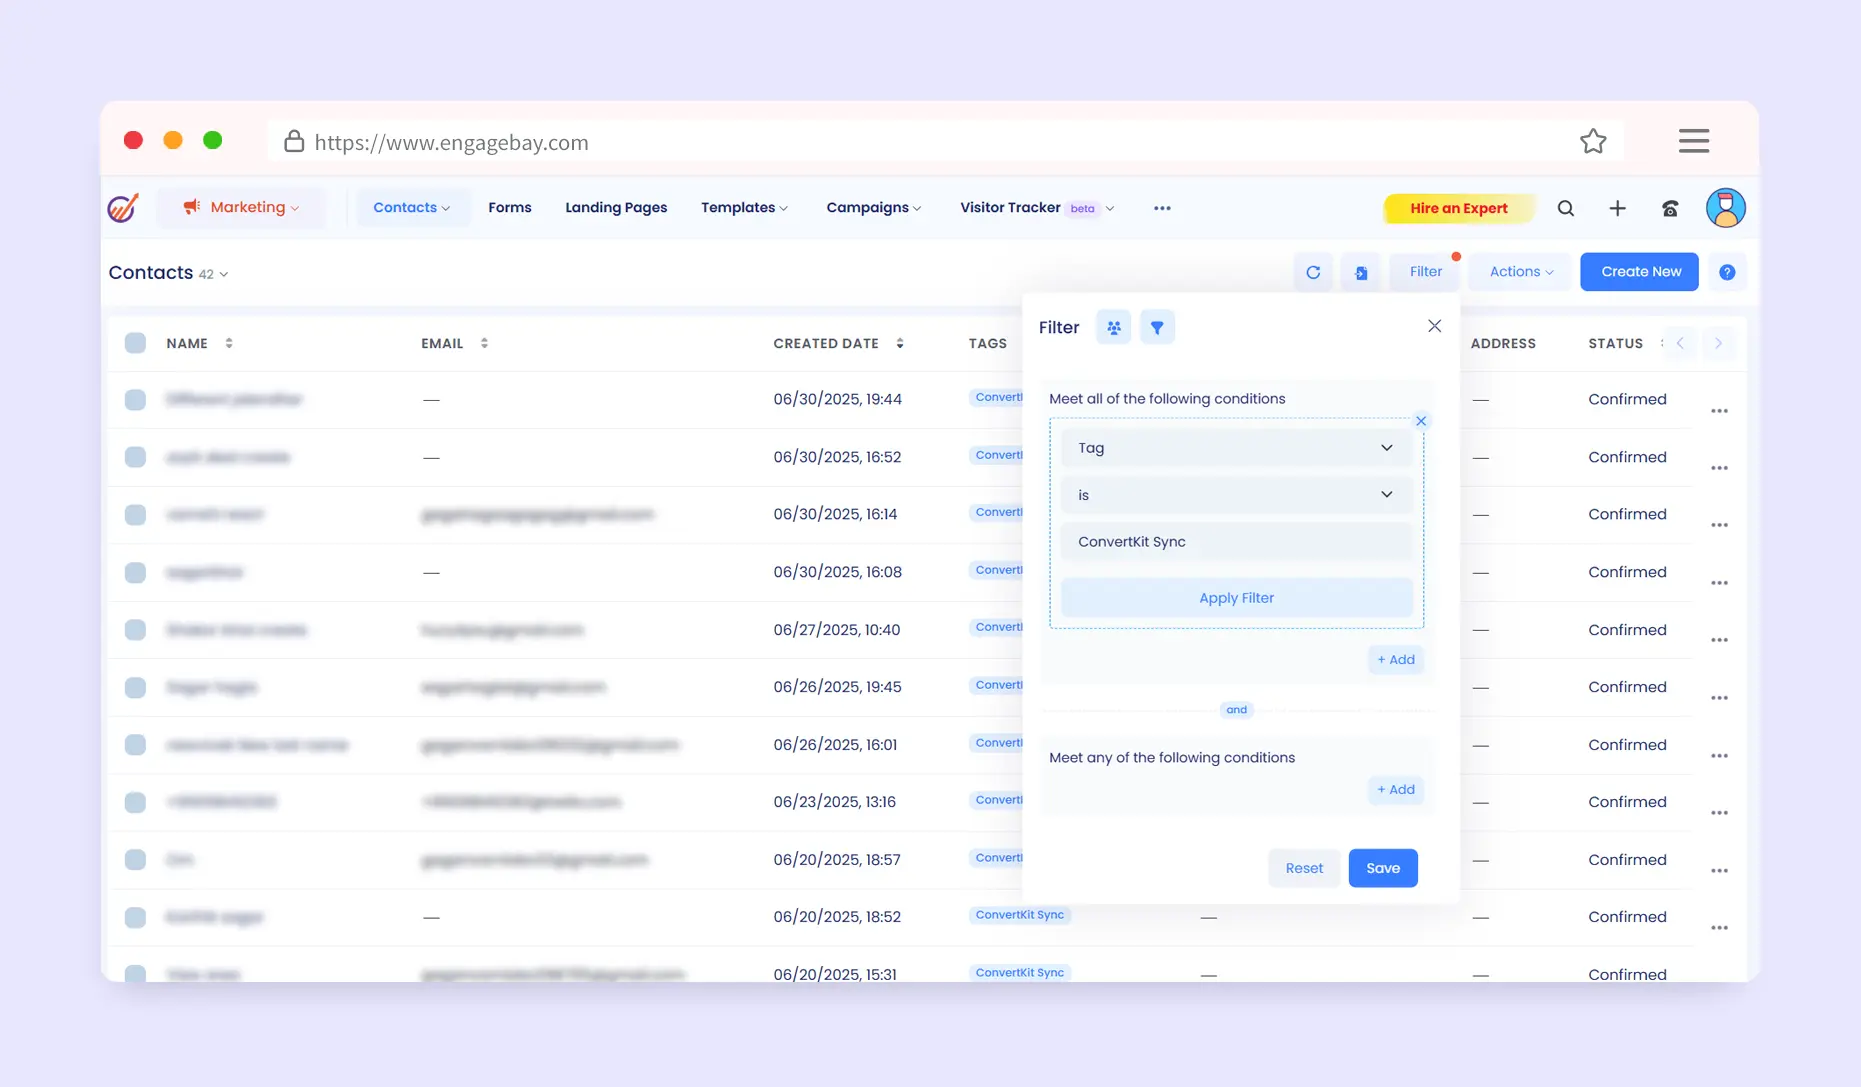Expand the Campaigns dropdown
Viewport: 1861px width, 1087px height.
[x=873, y=208]
